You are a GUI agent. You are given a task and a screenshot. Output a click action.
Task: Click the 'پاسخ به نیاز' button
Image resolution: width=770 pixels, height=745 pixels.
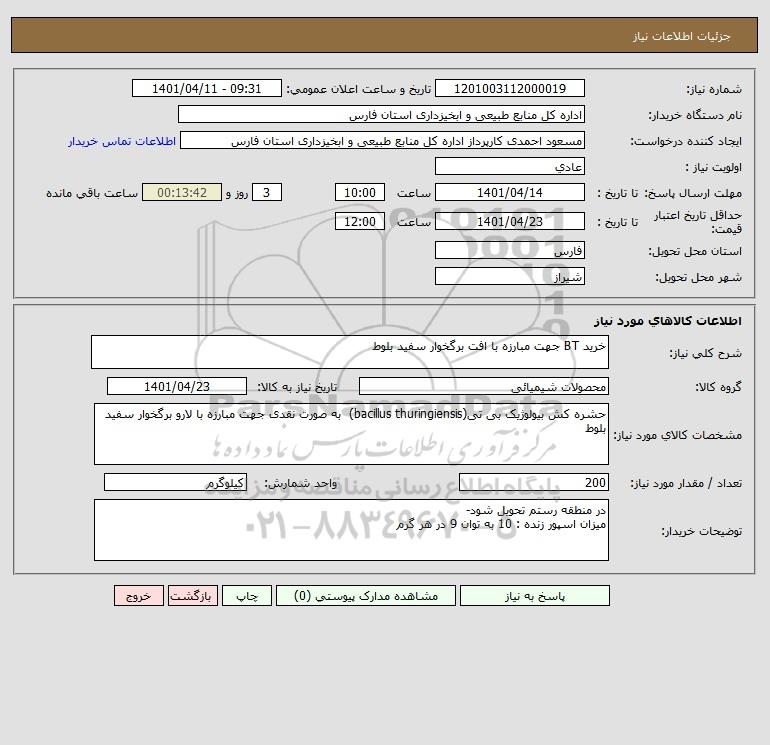click(x=535, y=596)
